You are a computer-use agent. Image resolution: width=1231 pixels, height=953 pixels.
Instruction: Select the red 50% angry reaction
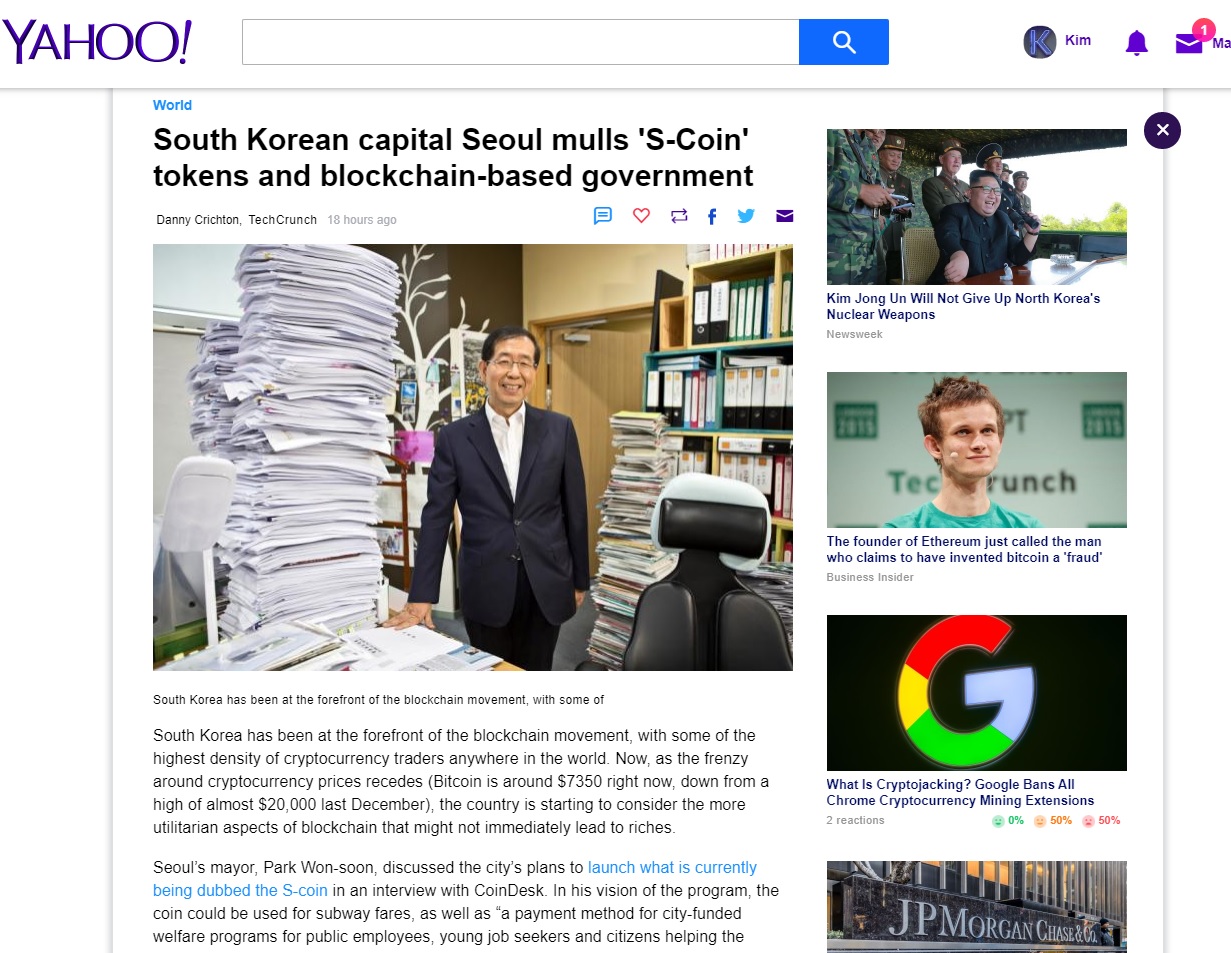1101,821
